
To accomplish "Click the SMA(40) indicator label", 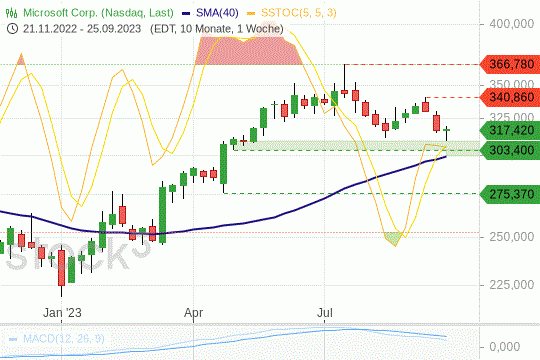I will point(217,13).
